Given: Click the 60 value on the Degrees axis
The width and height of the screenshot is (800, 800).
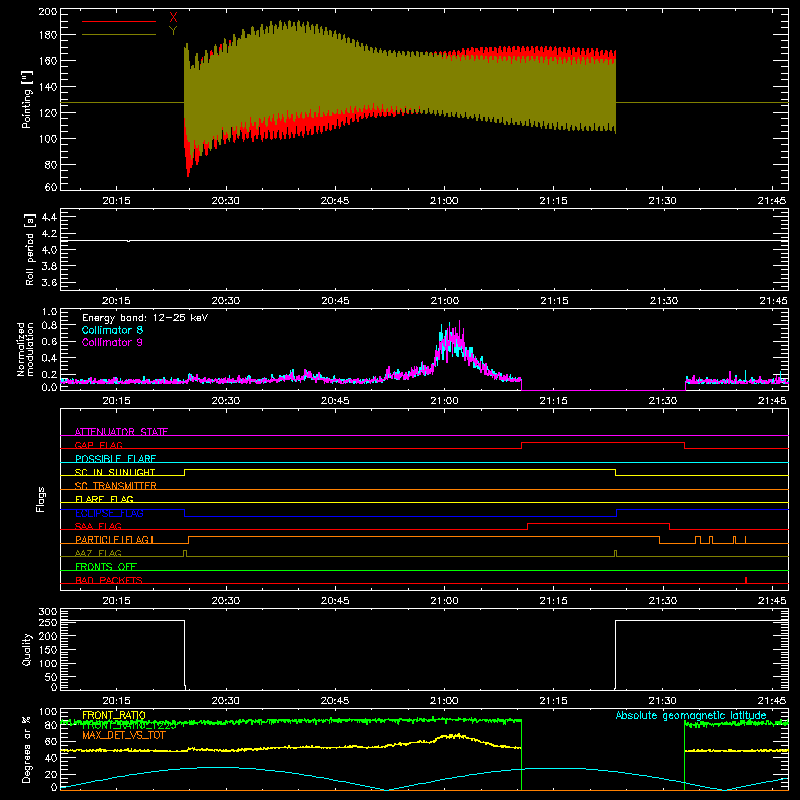Looking at the screenshot, I should 51,741.
